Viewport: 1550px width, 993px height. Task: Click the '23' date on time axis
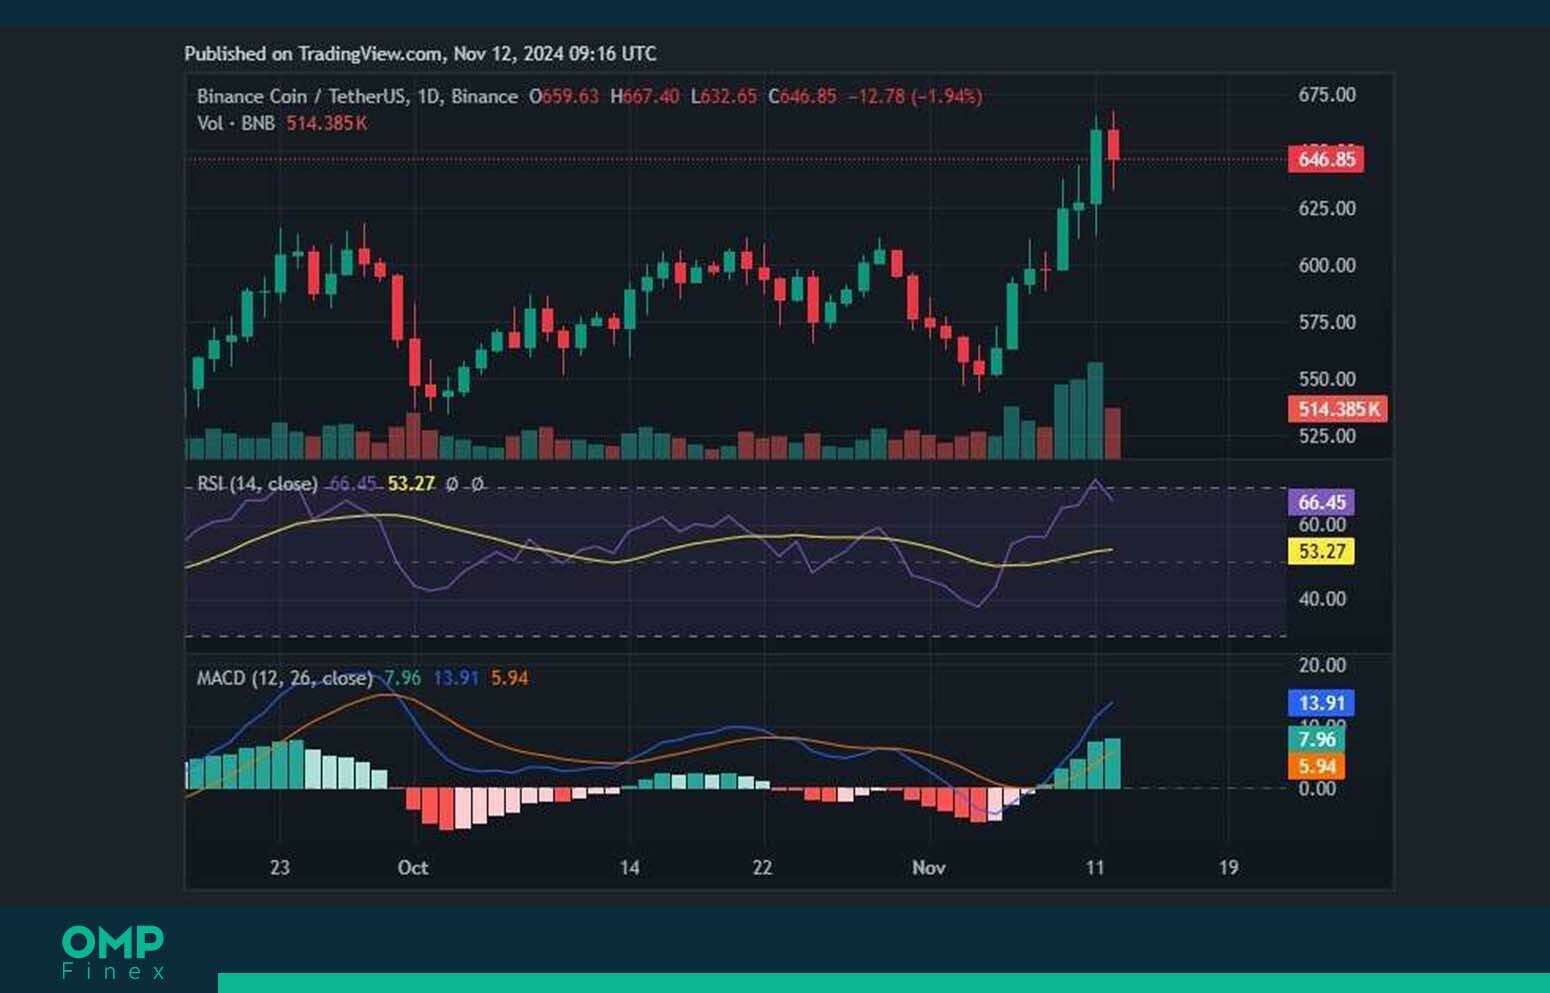[280, 868]
